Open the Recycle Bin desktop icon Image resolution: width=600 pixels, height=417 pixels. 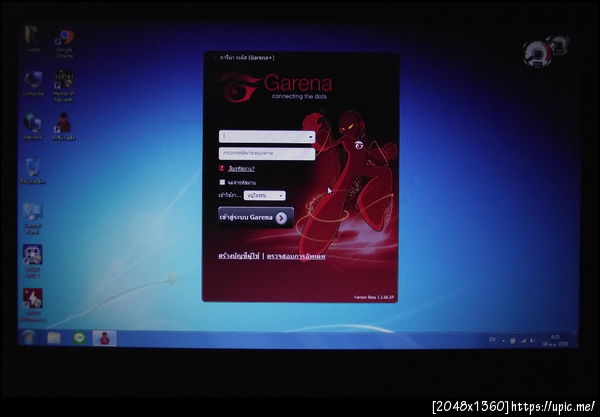tap(33, 171)
